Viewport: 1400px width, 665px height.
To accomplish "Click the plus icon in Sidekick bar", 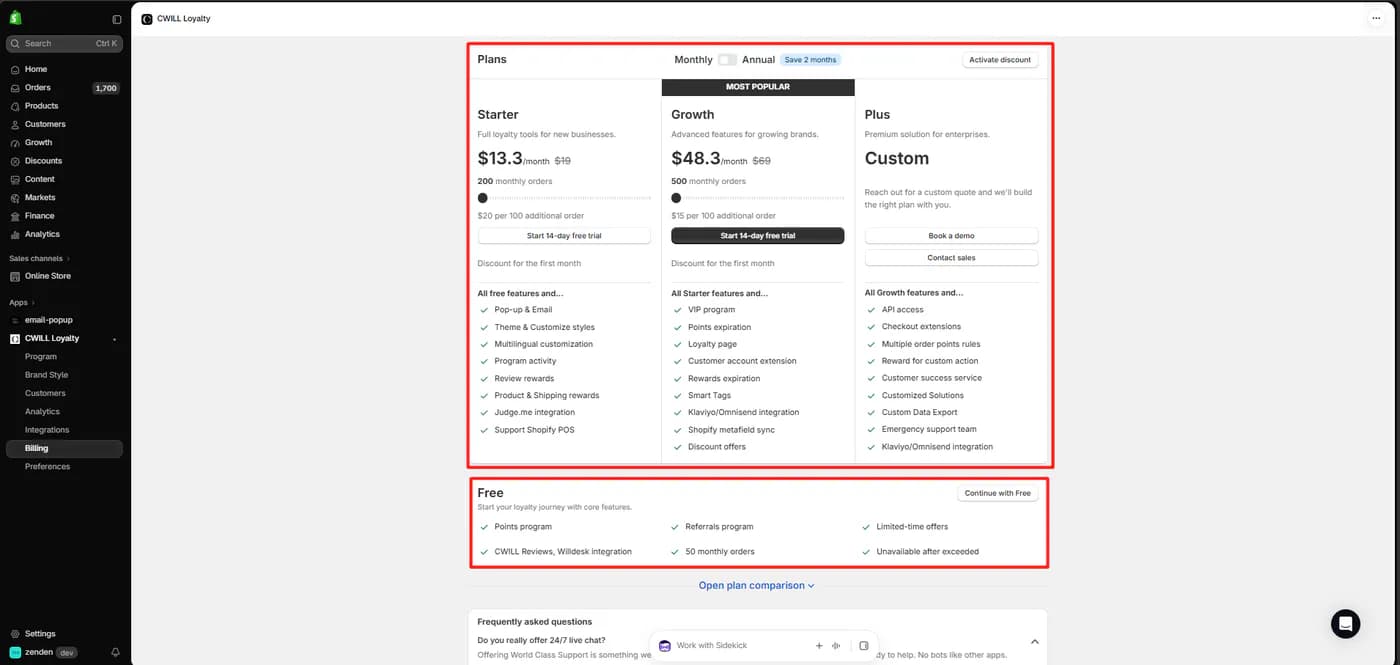I will (819, 646).
